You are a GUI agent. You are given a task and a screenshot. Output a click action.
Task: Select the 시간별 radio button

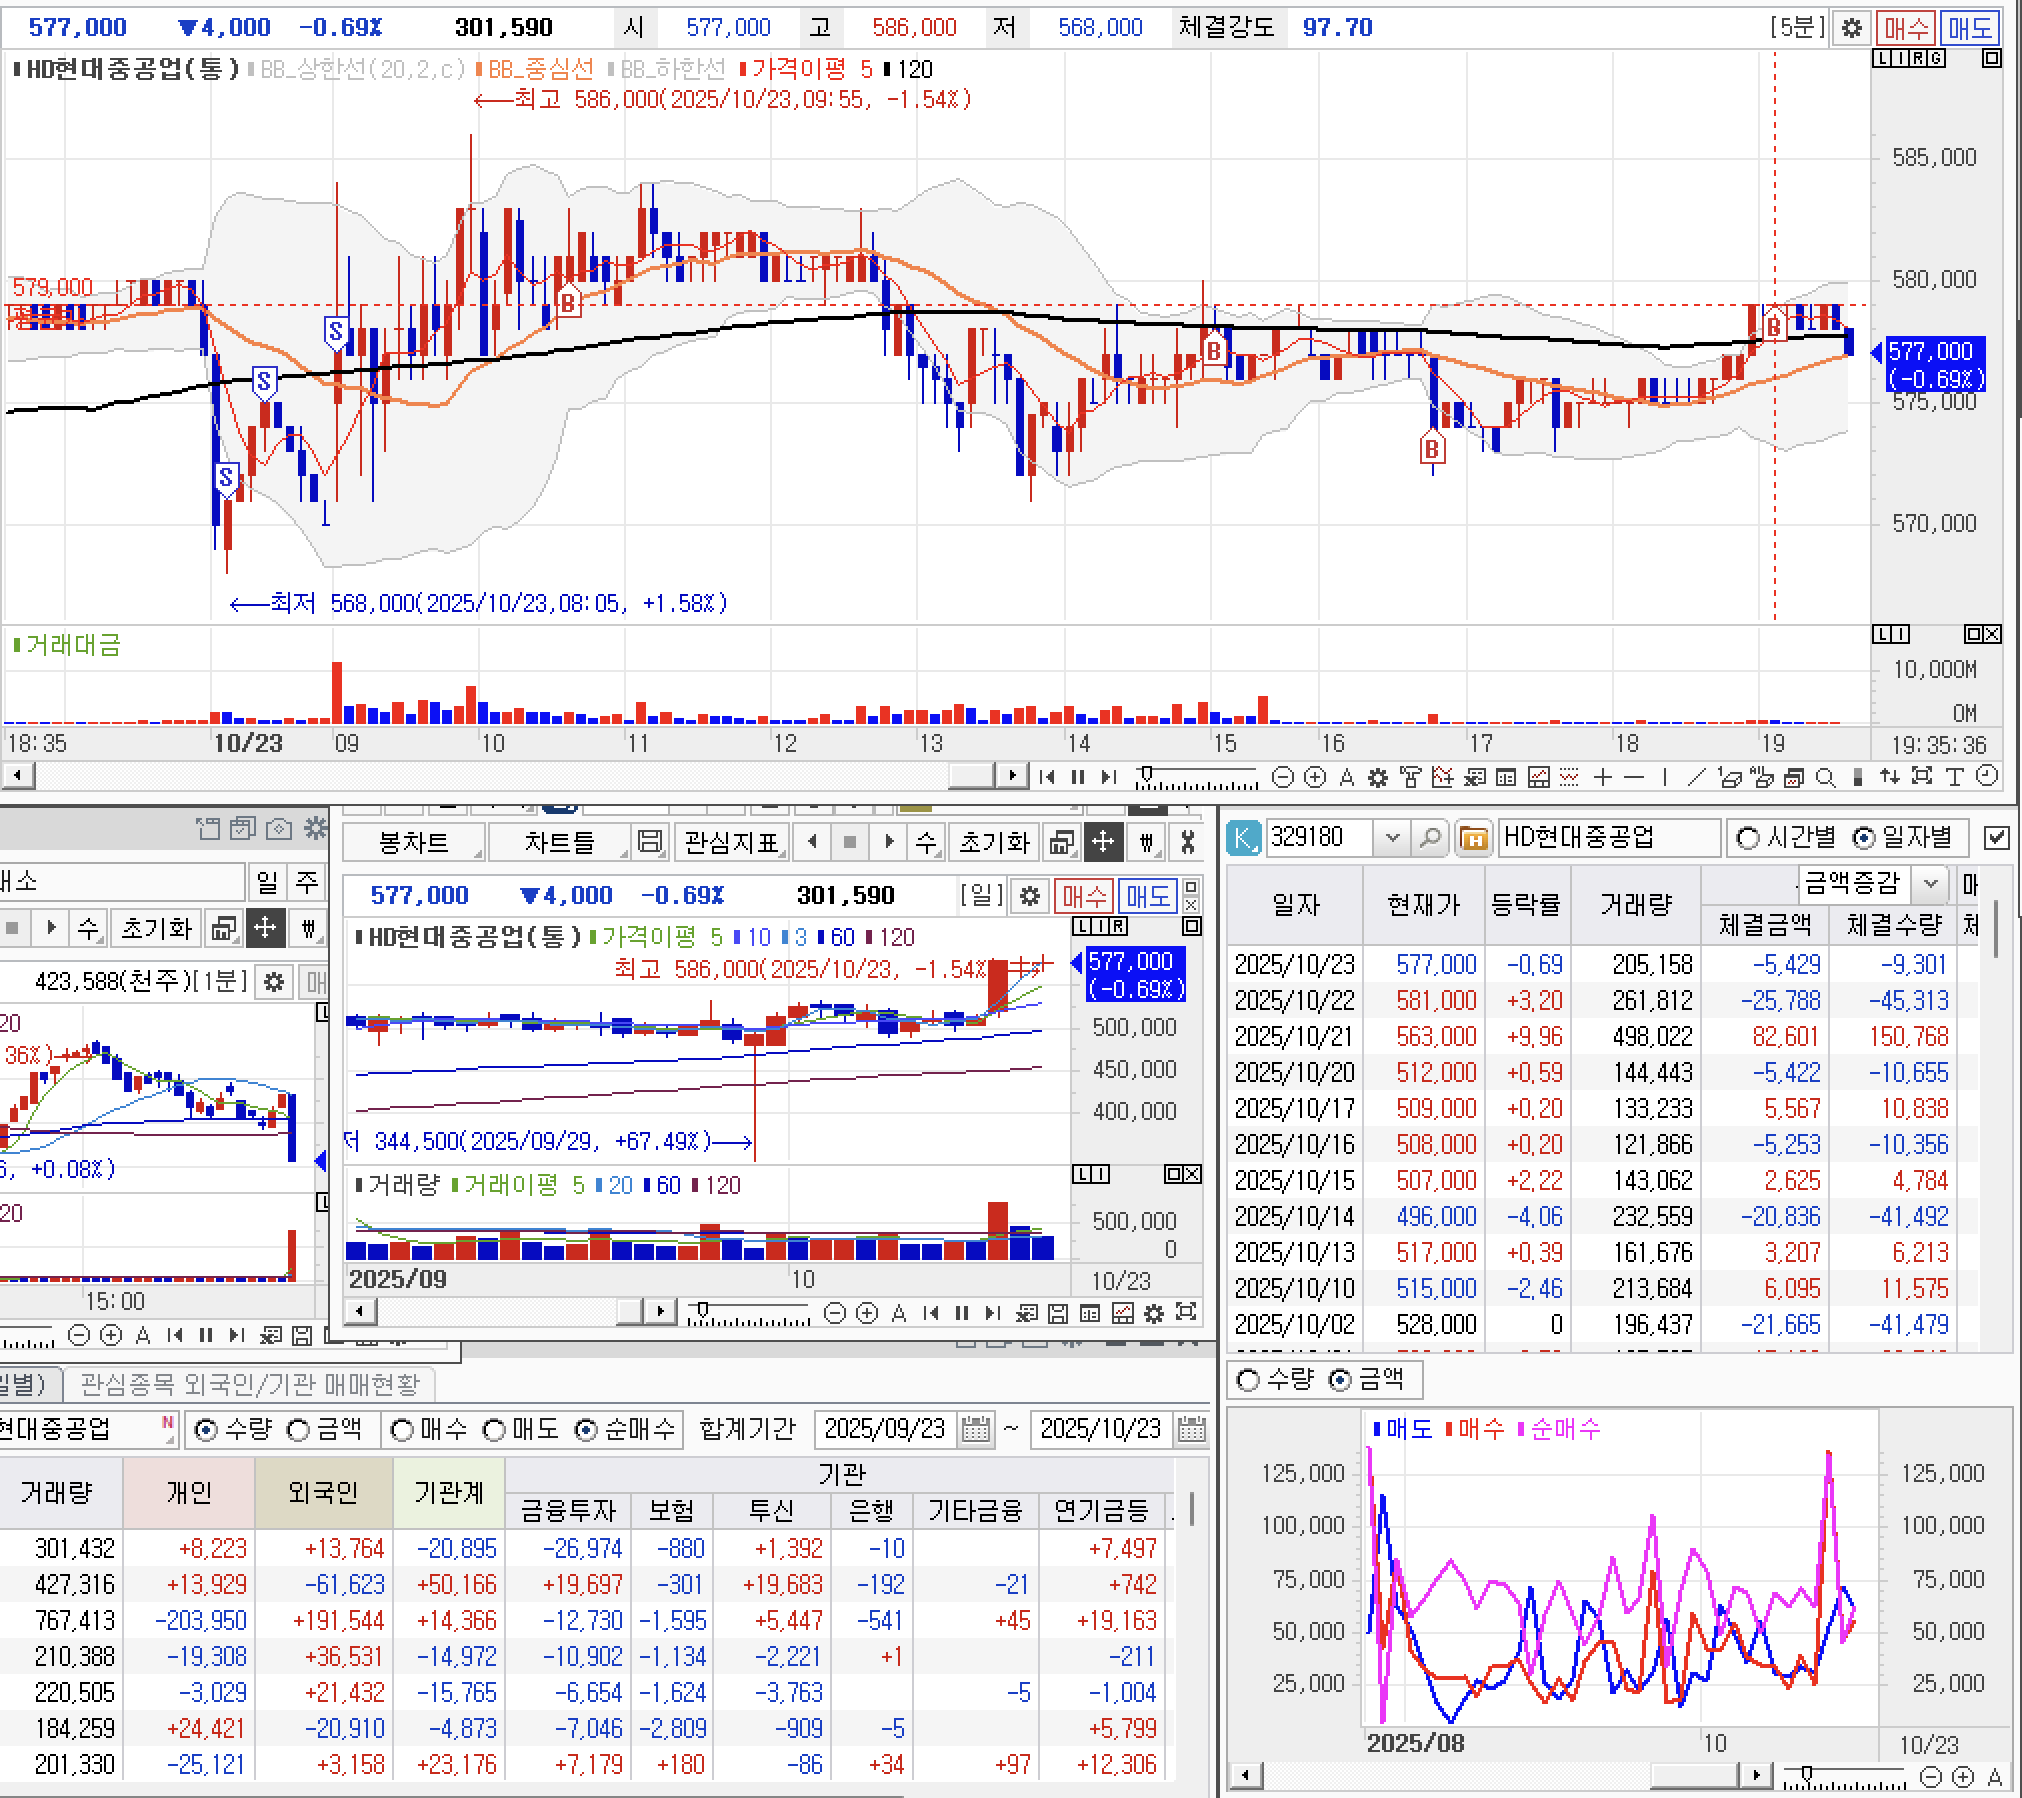[1748, 838]
